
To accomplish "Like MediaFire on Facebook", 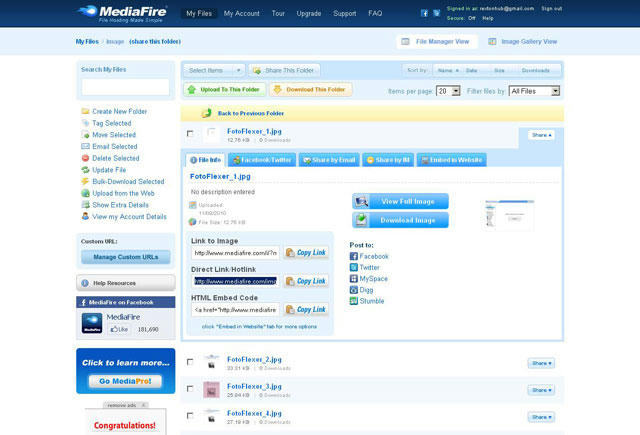I will pyautogui.click(x=119, y=329).
